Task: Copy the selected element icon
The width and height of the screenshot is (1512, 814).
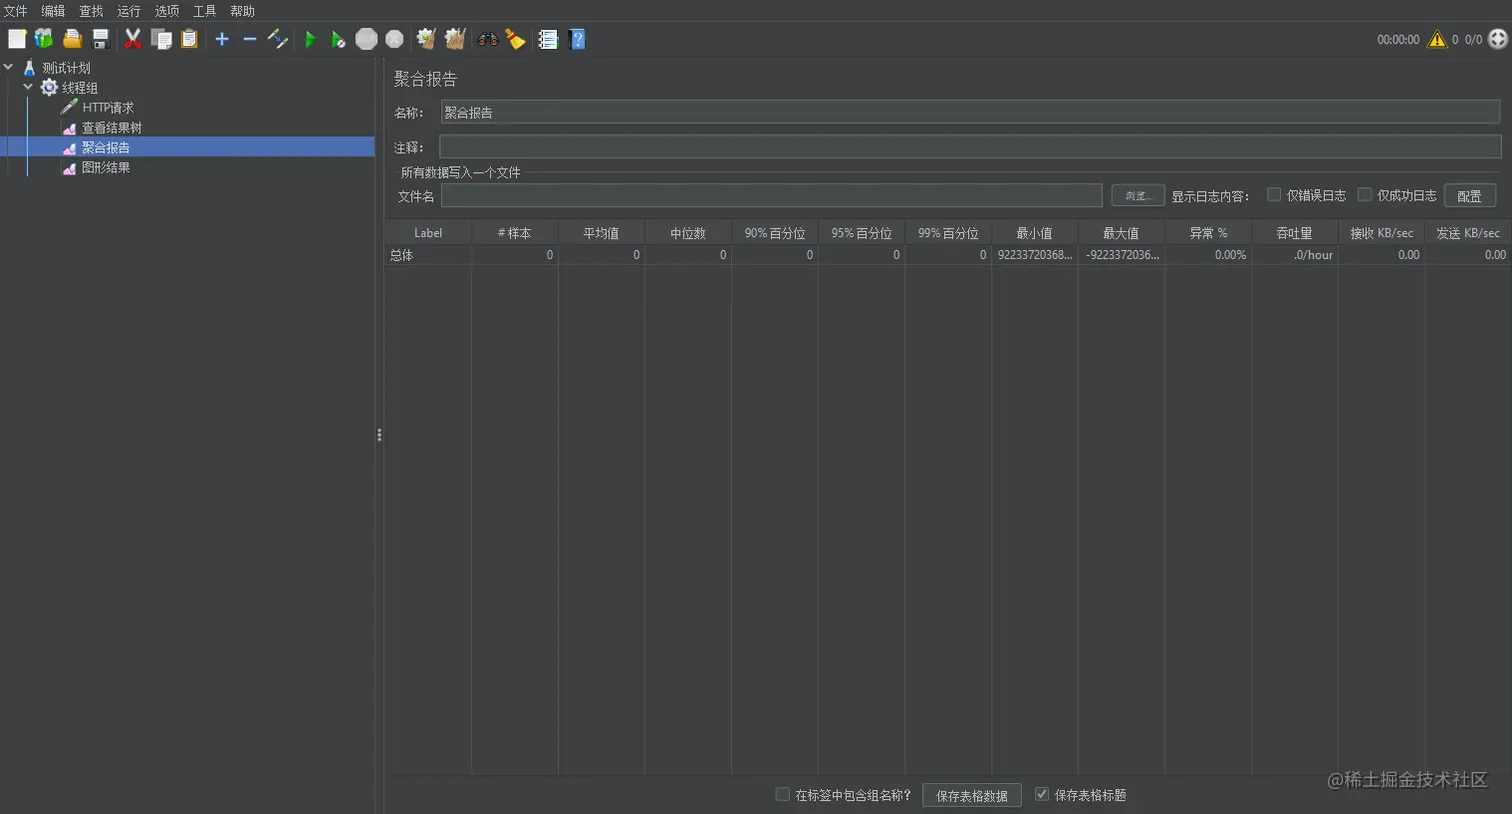Action: [161, 39]
